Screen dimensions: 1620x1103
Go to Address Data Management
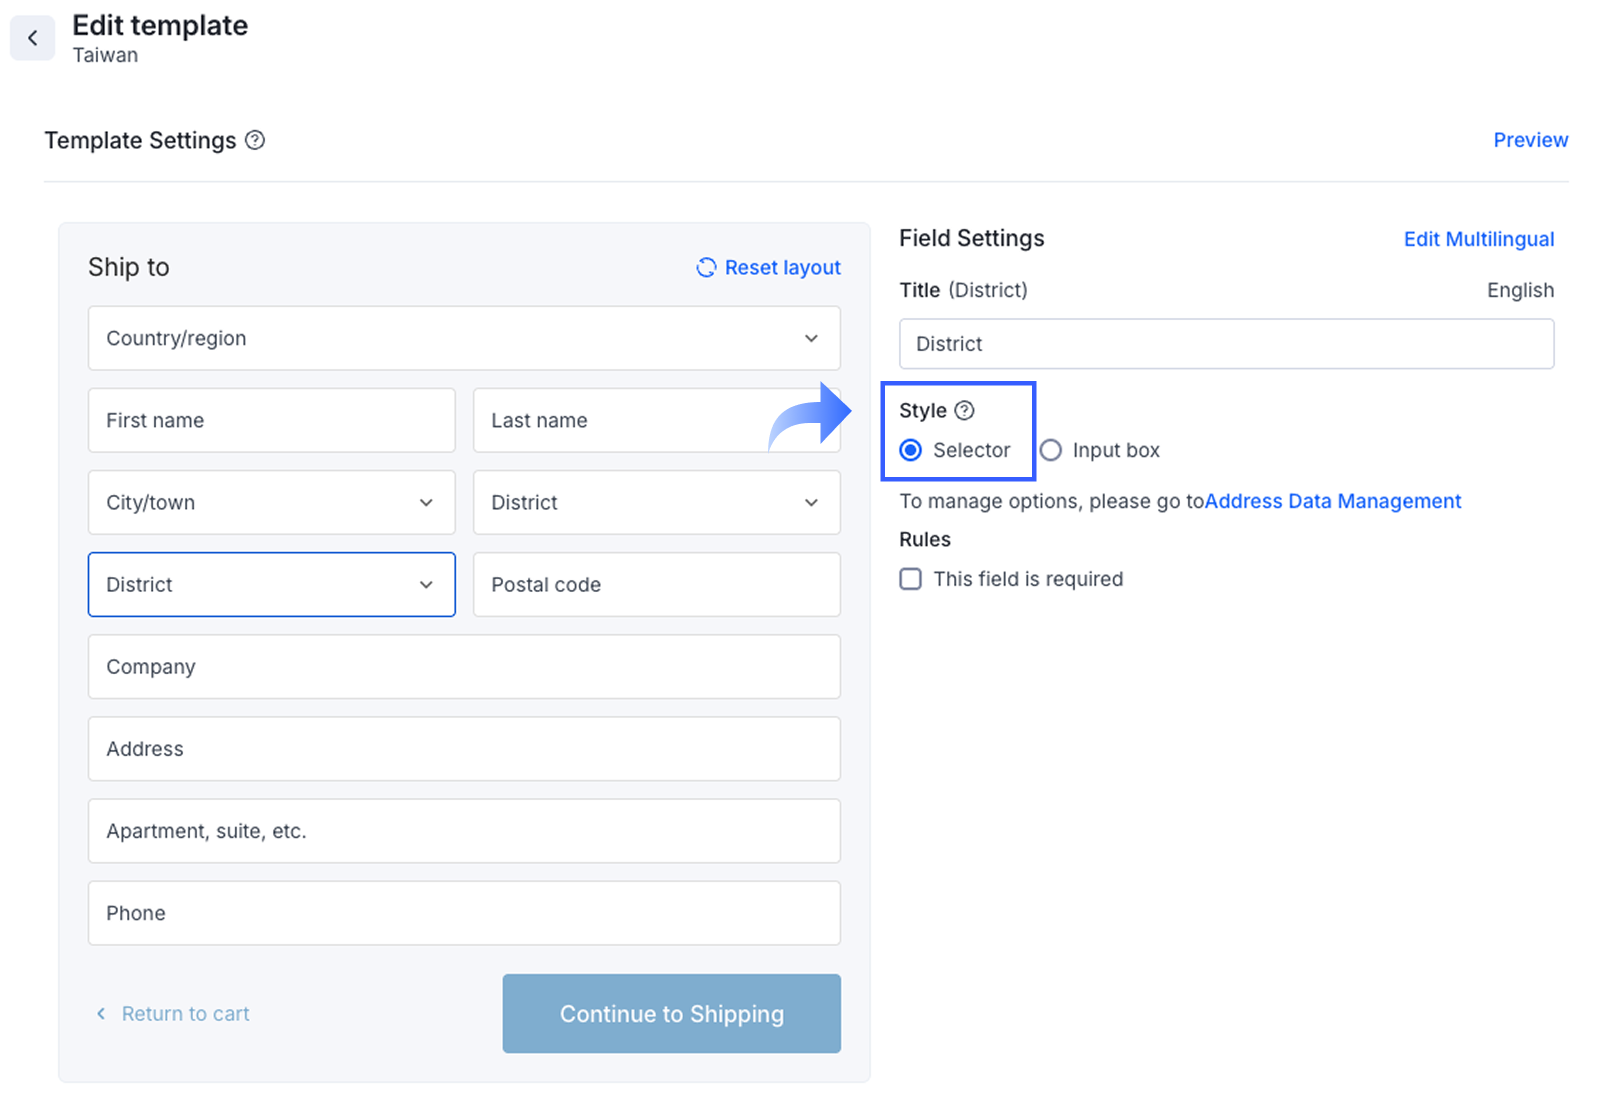(1333, 501)
